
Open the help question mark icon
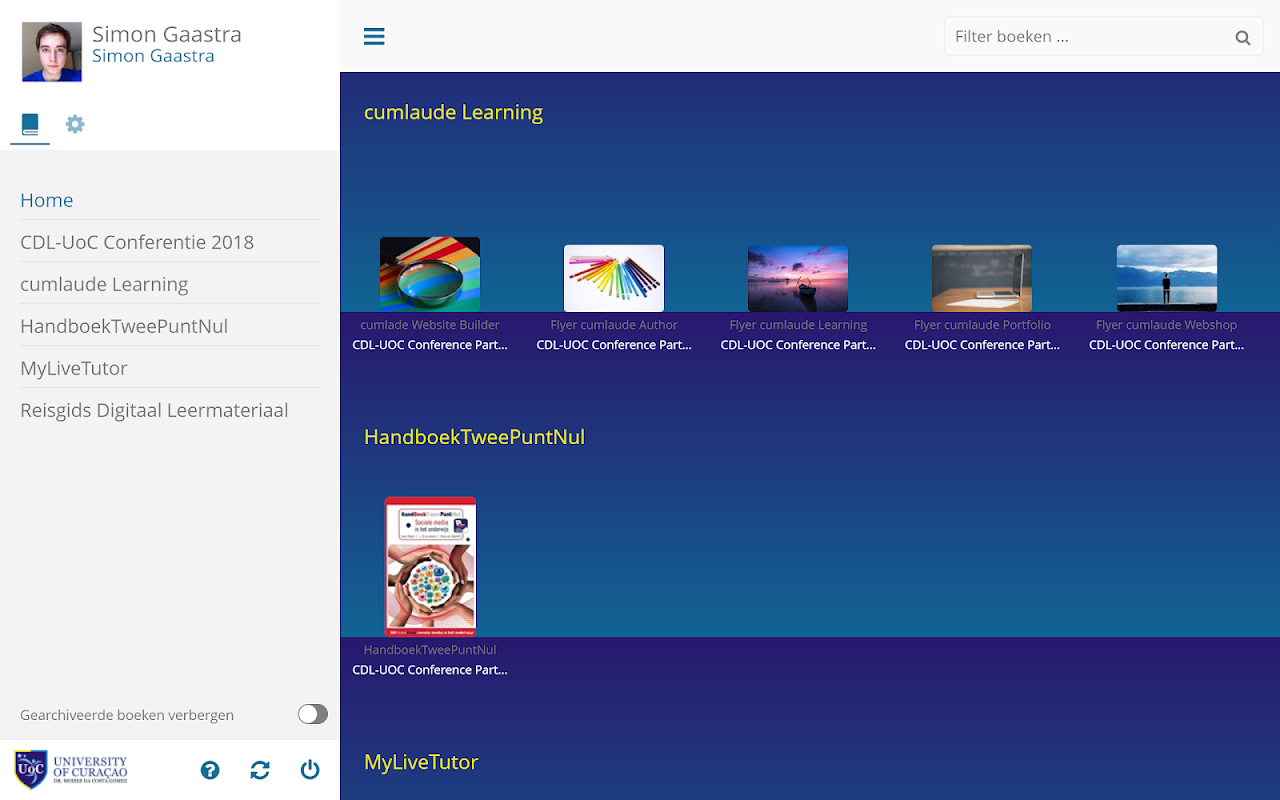210,770
